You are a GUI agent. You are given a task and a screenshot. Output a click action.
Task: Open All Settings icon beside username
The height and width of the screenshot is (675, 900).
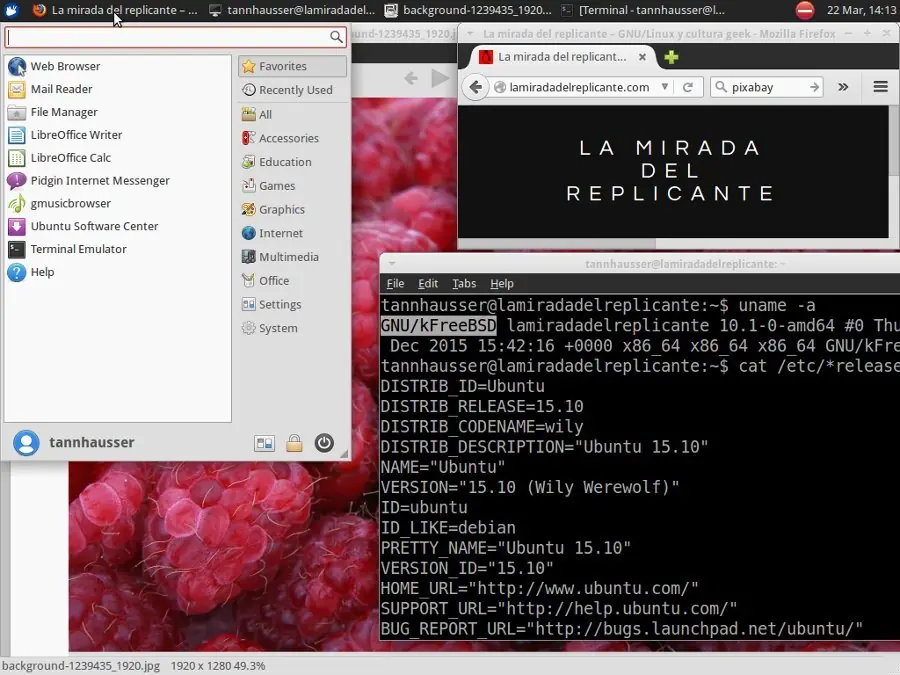click(x=265, y=443)
